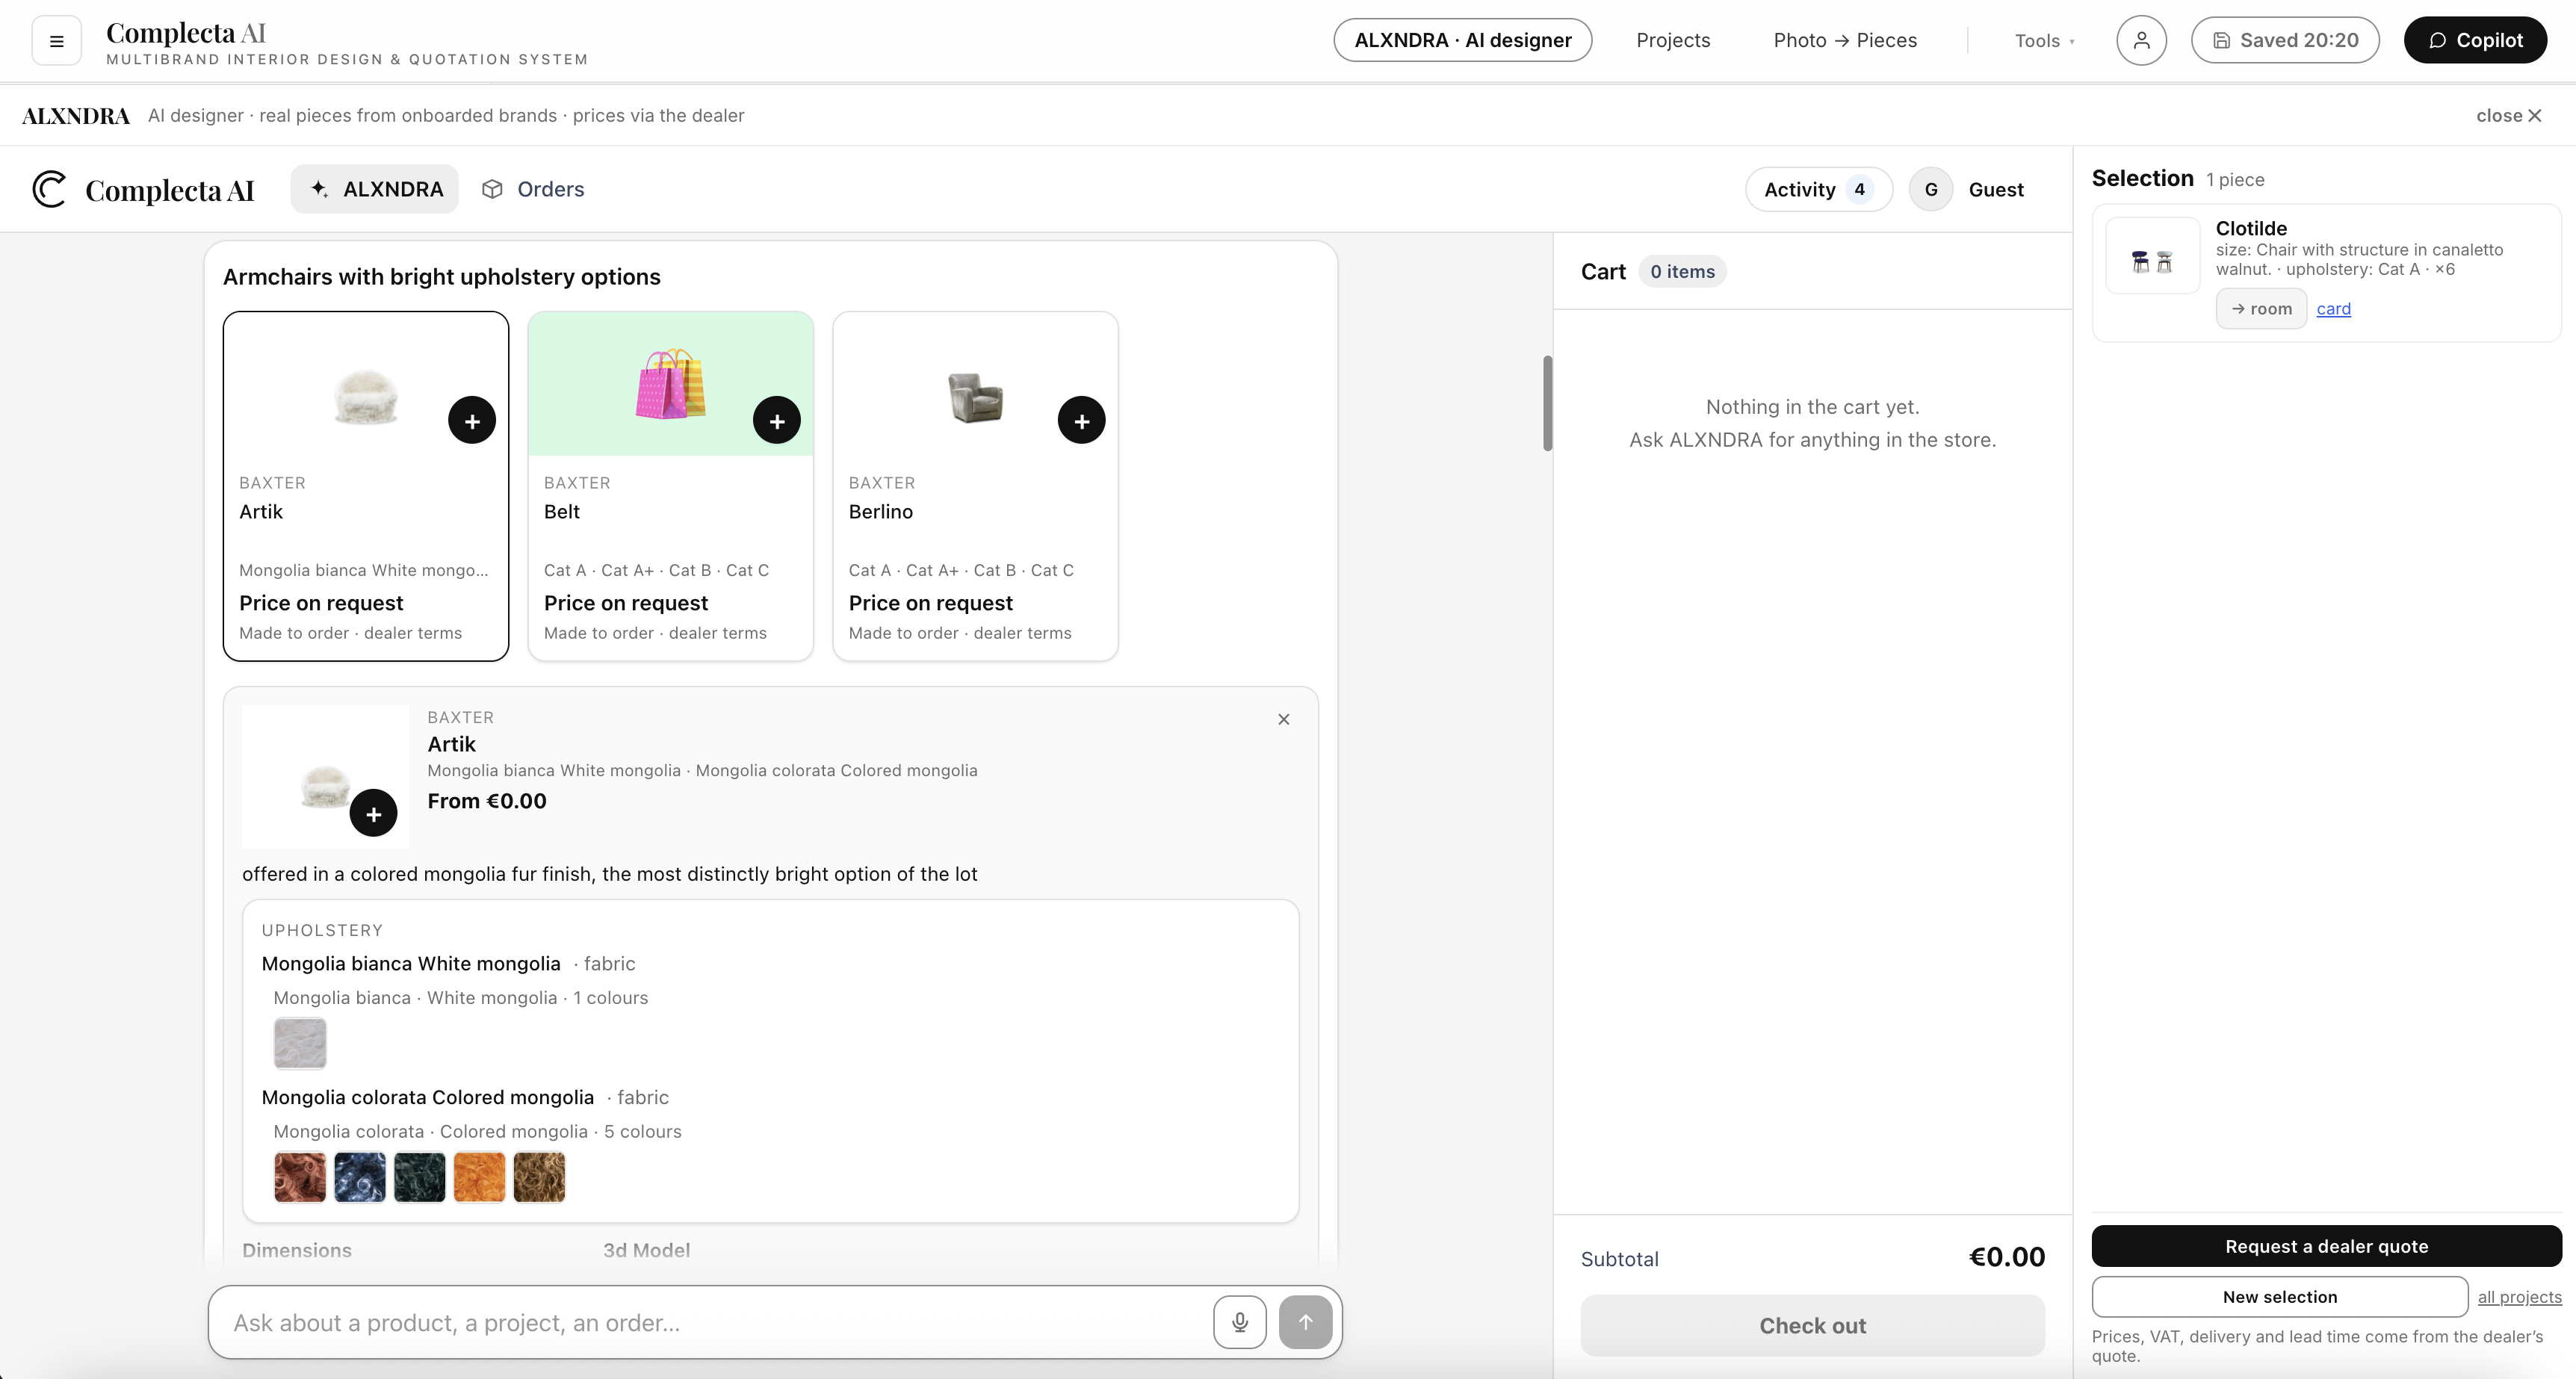This screenshot has height=1379, width=2576.
Task: Click the send arrow button
Action: point(1305,1322)
